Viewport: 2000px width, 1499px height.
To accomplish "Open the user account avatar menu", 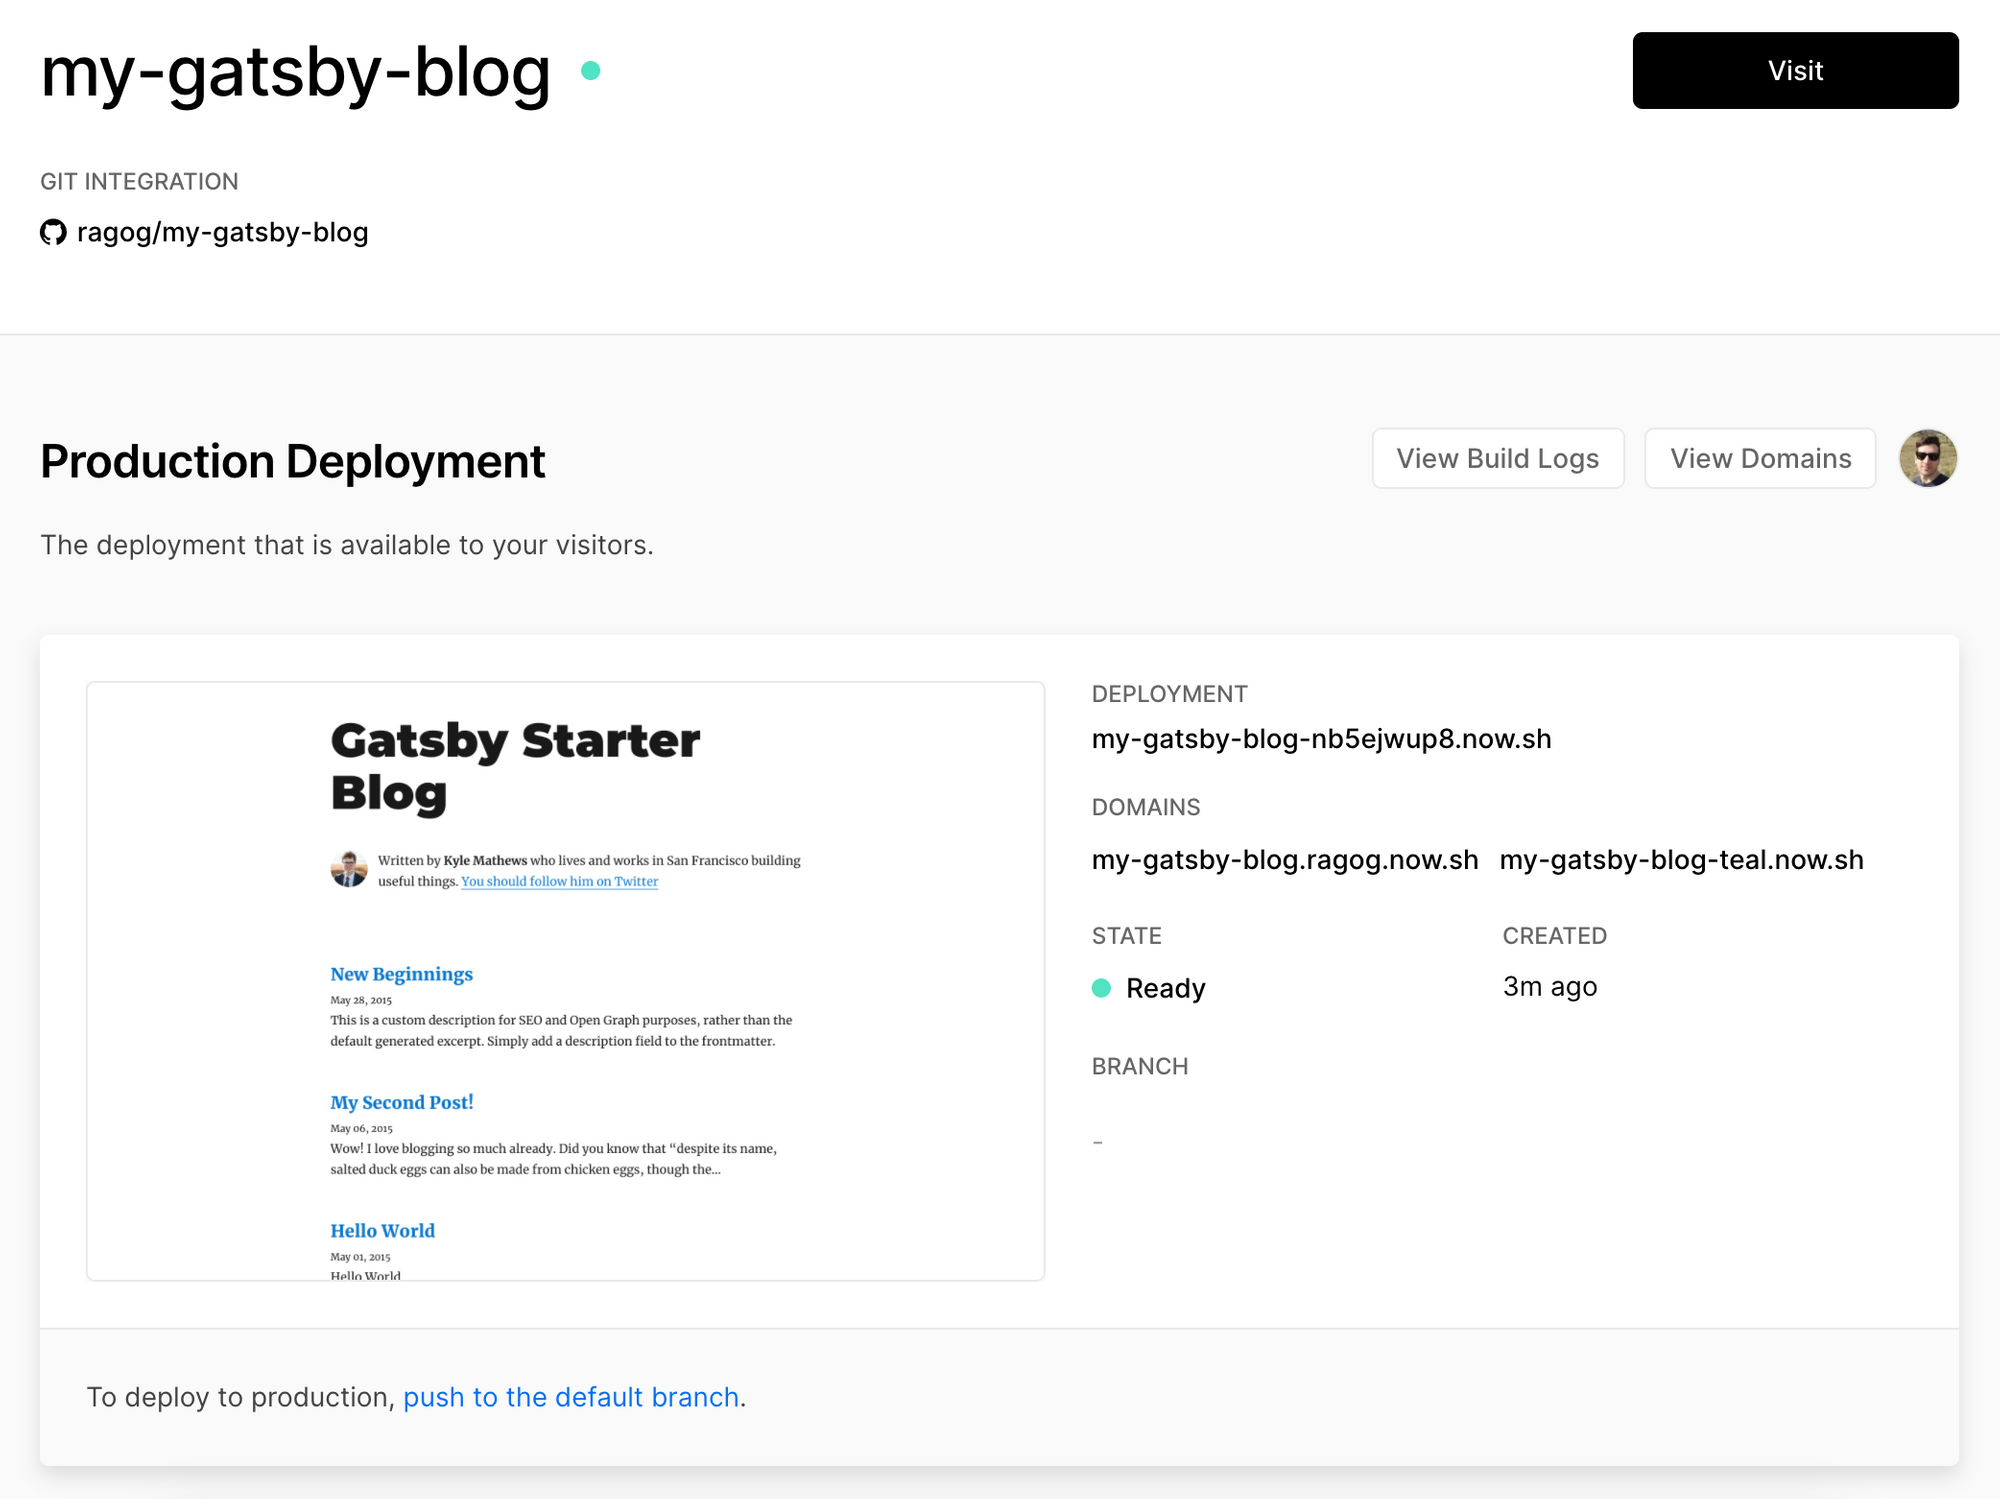I will point(1926,458).
